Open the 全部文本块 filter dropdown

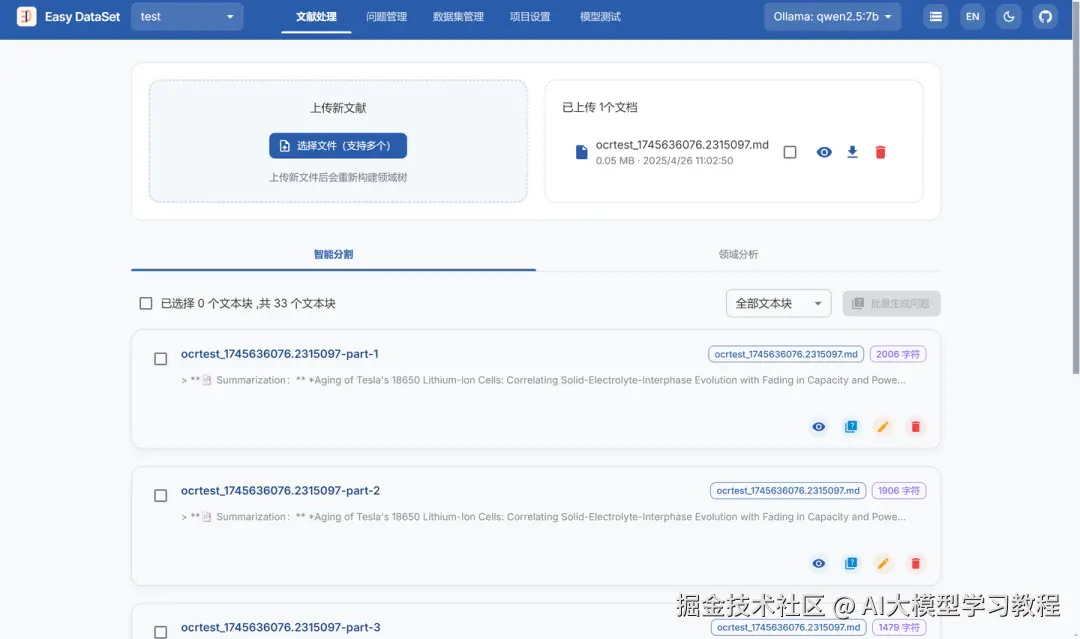(778, 303)
